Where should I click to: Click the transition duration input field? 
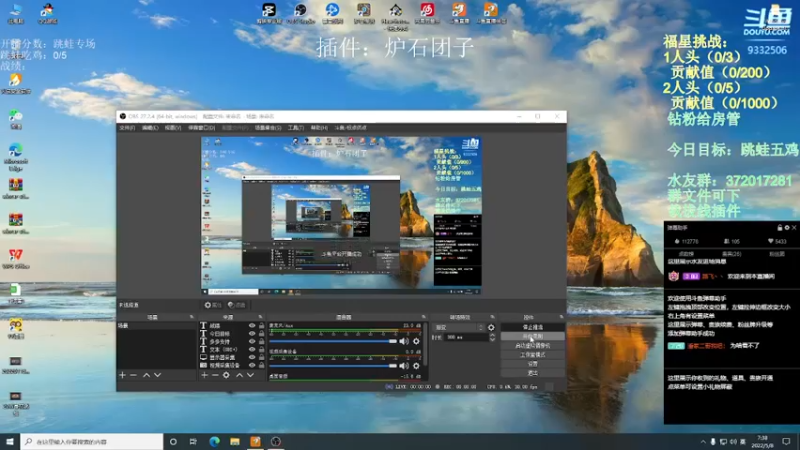coord(466,337)
